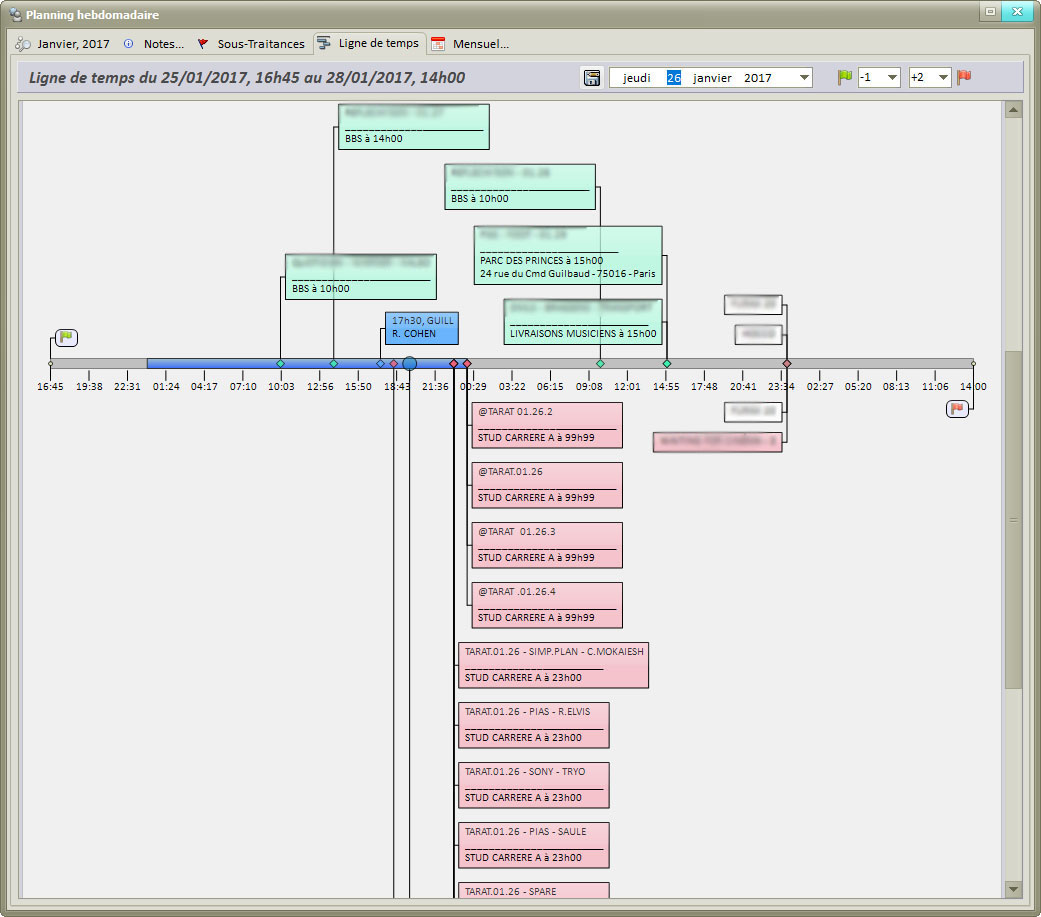Screen dimensions: 1041x917
Task: Select the TARAT.01.26 - SONY - TRYO card
Action: click(x=533, y=785)
